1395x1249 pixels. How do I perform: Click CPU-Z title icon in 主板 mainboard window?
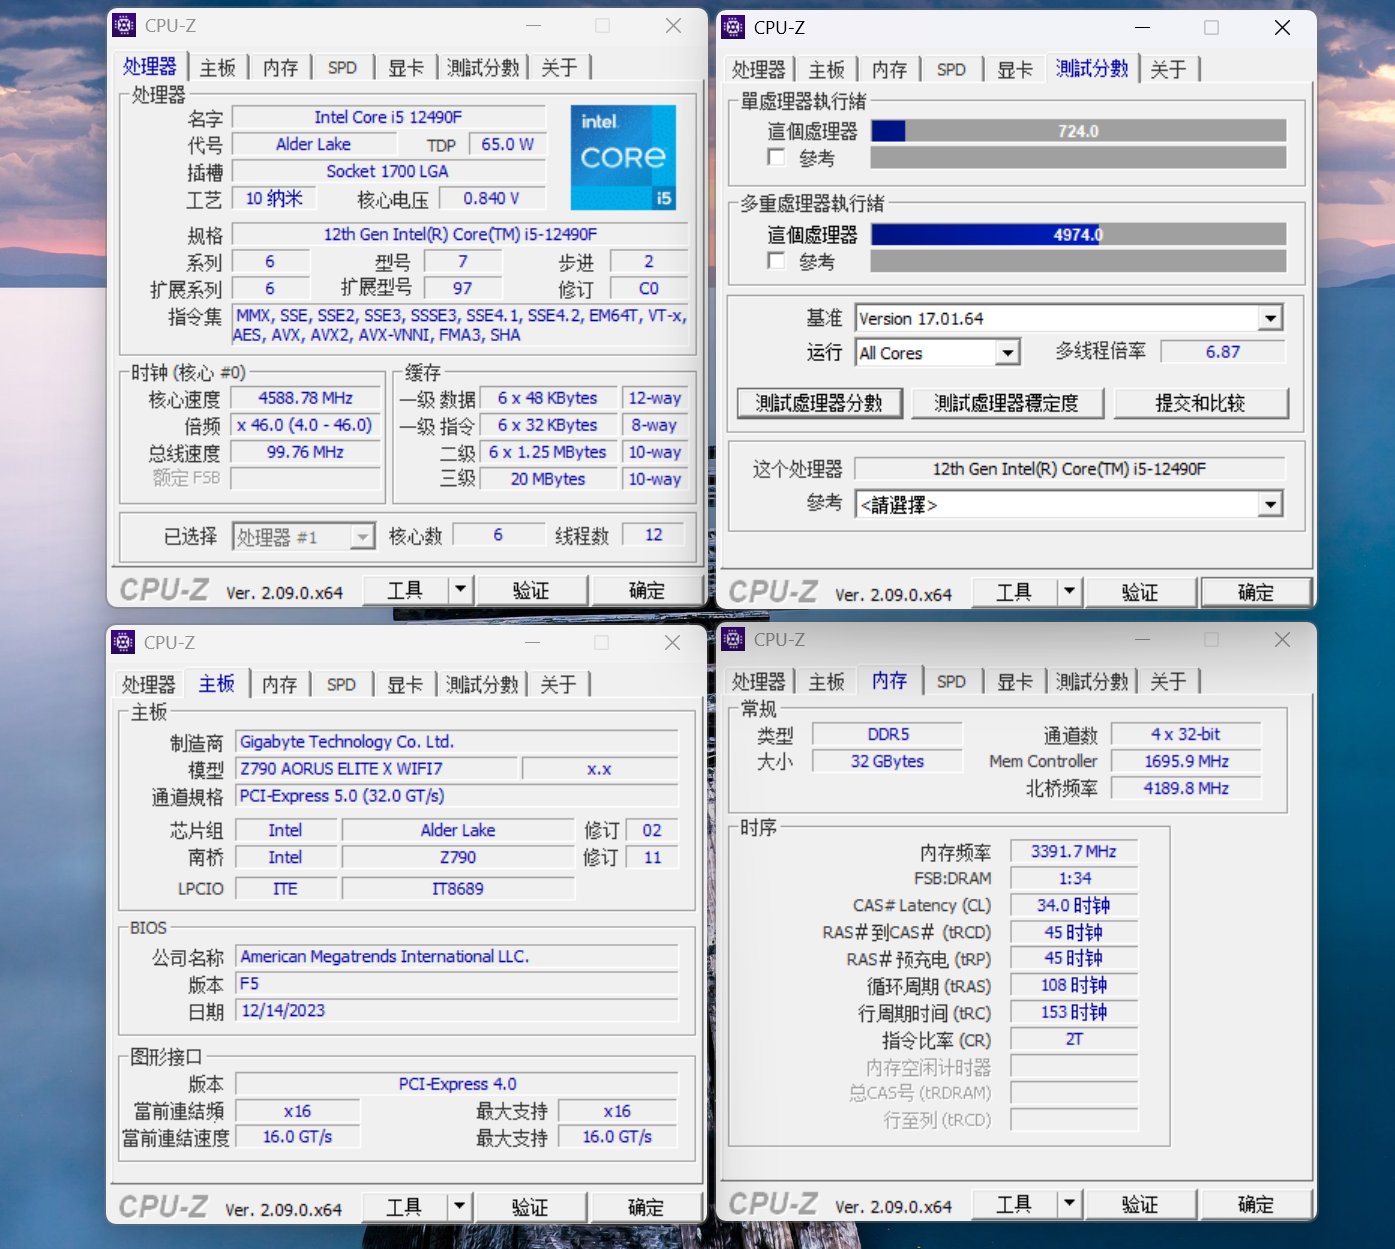(x=123, y=642)
